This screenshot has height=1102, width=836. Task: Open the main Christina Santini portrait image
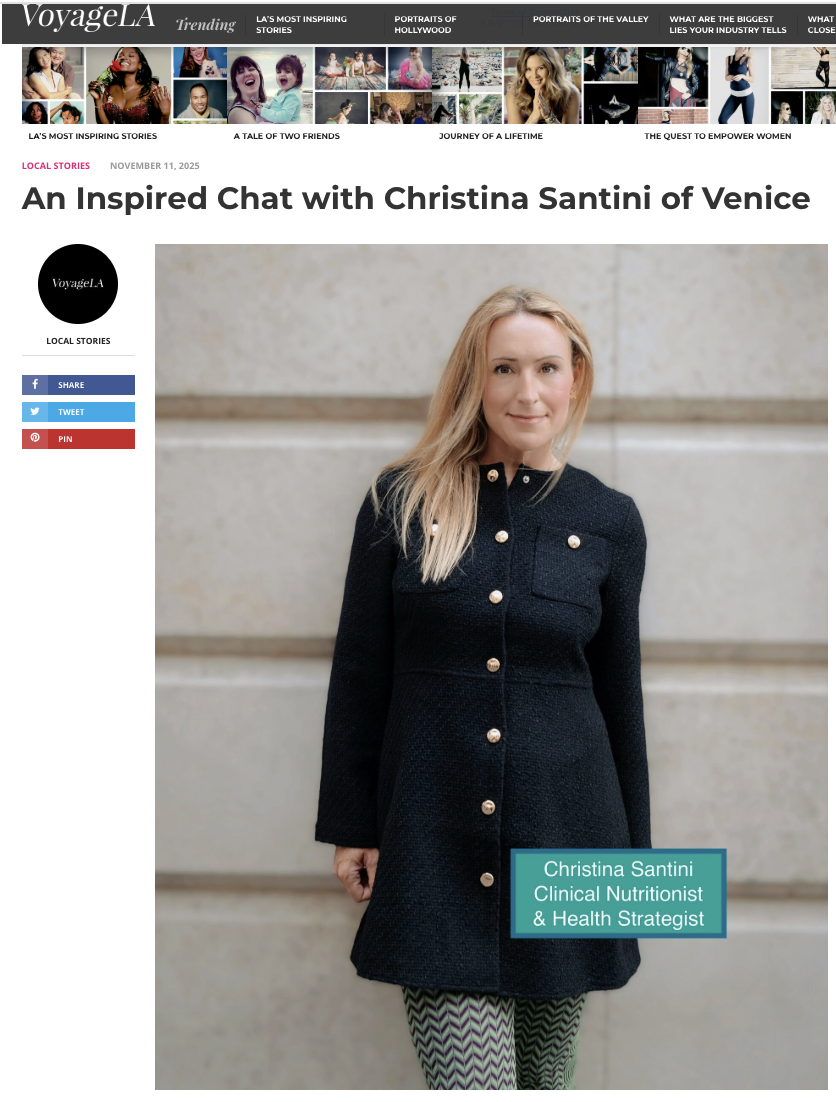(491, 666)
